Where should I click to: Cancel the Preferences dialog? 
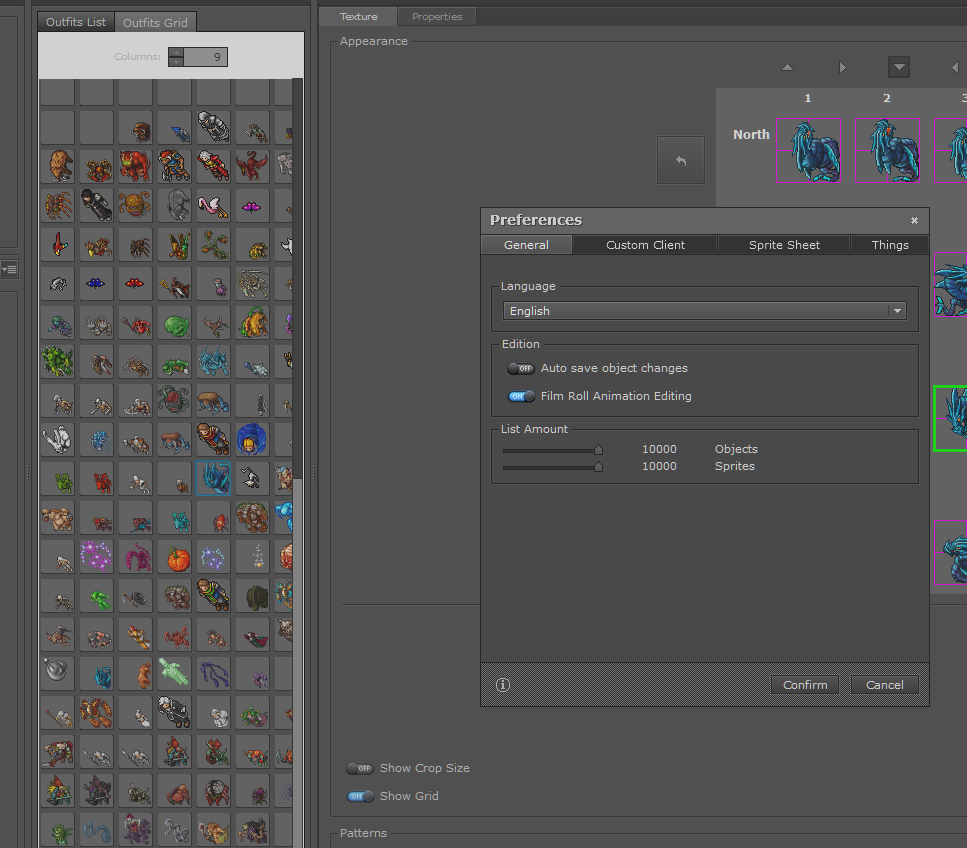click(884, 685)
